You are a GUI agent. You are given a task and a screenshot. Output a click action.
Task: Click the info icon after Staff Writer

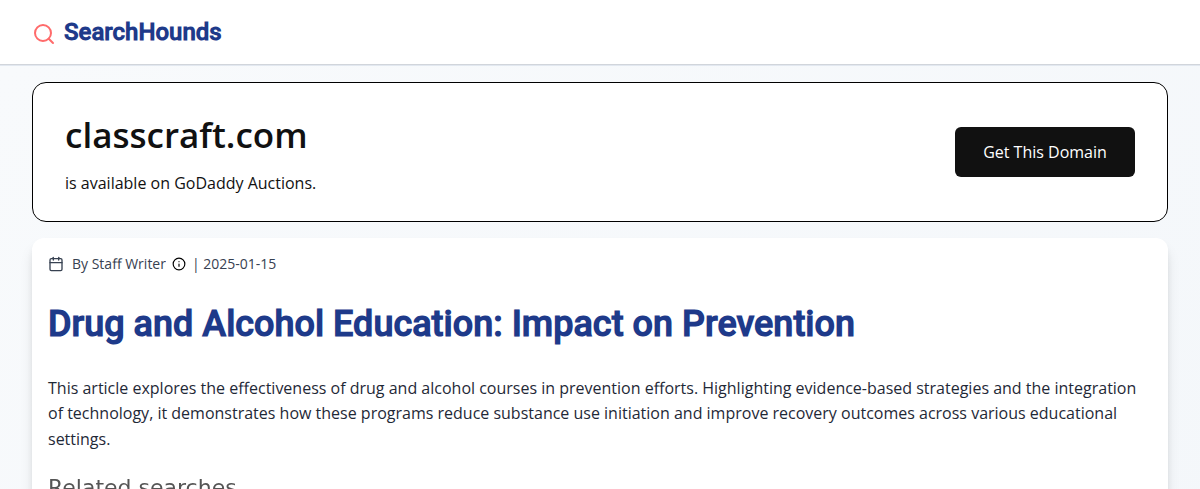(179, 264)
